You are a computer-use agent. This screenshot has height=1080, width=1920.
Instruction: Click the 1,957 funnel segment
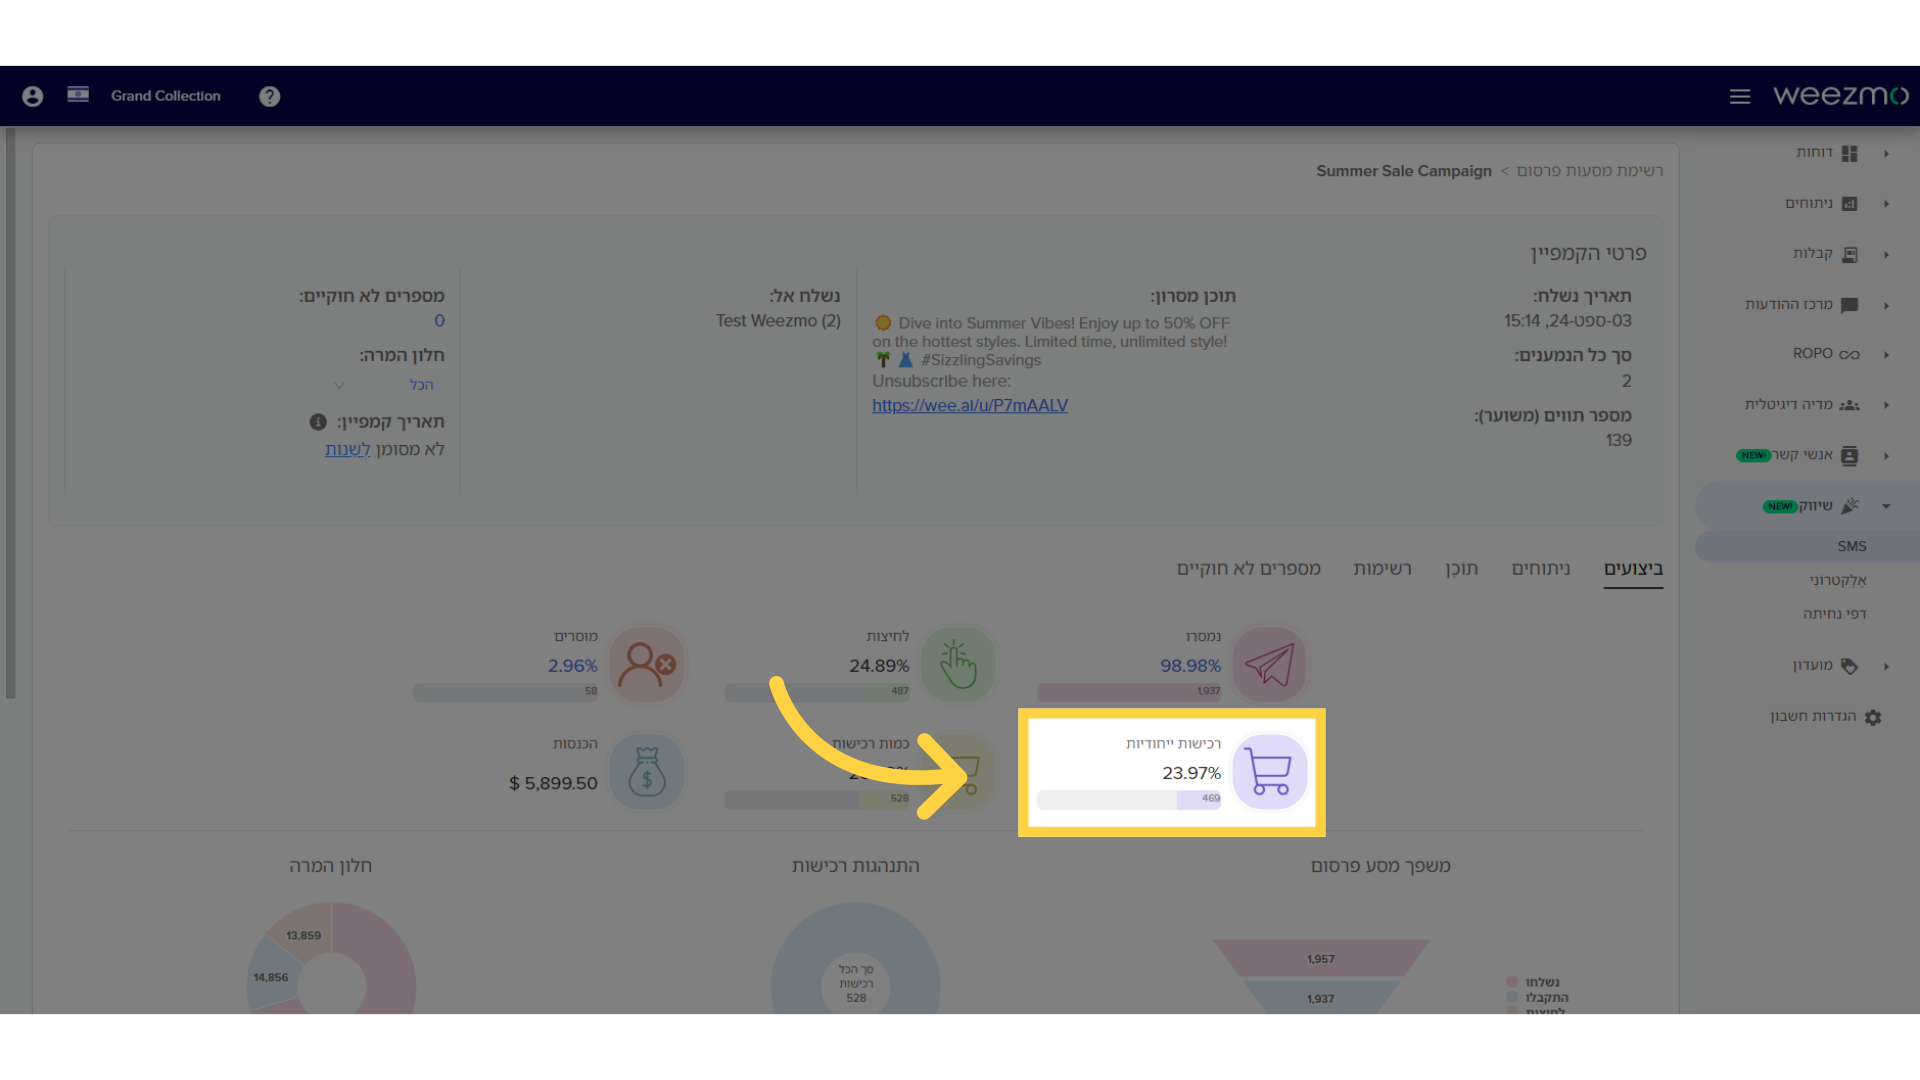coord(1321,958)
